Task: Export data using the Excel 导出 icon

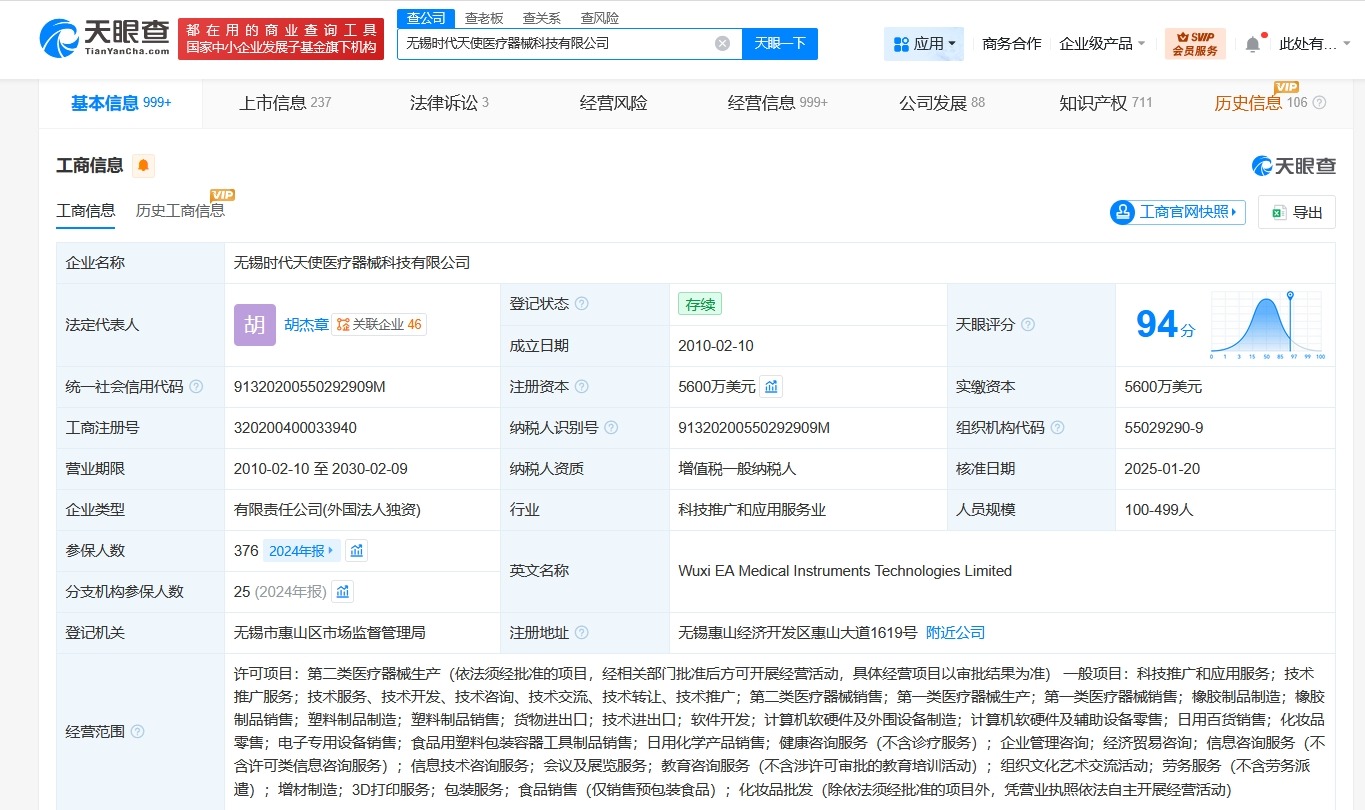Action: coord(1297,211)
